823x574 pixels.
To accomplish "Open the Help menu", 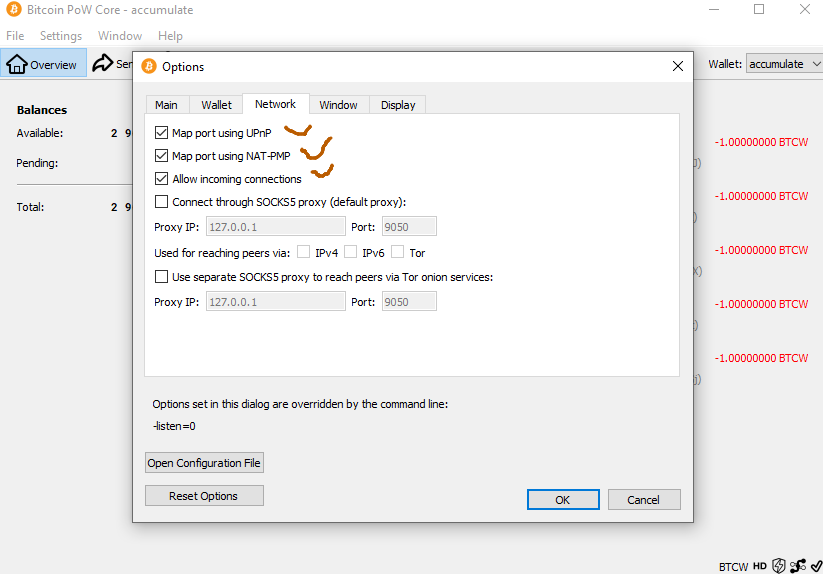I will [x=170, y=36].
